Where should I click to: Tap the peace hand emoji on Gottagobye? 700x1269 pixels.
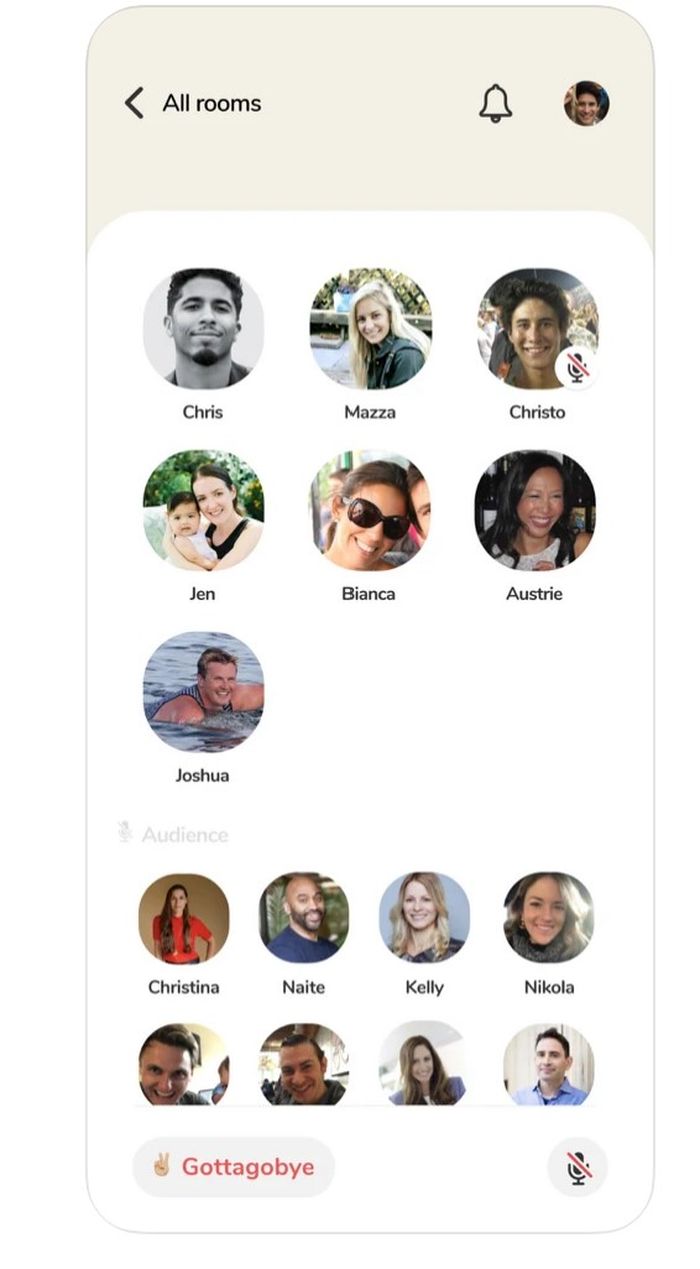point(161,1166)
